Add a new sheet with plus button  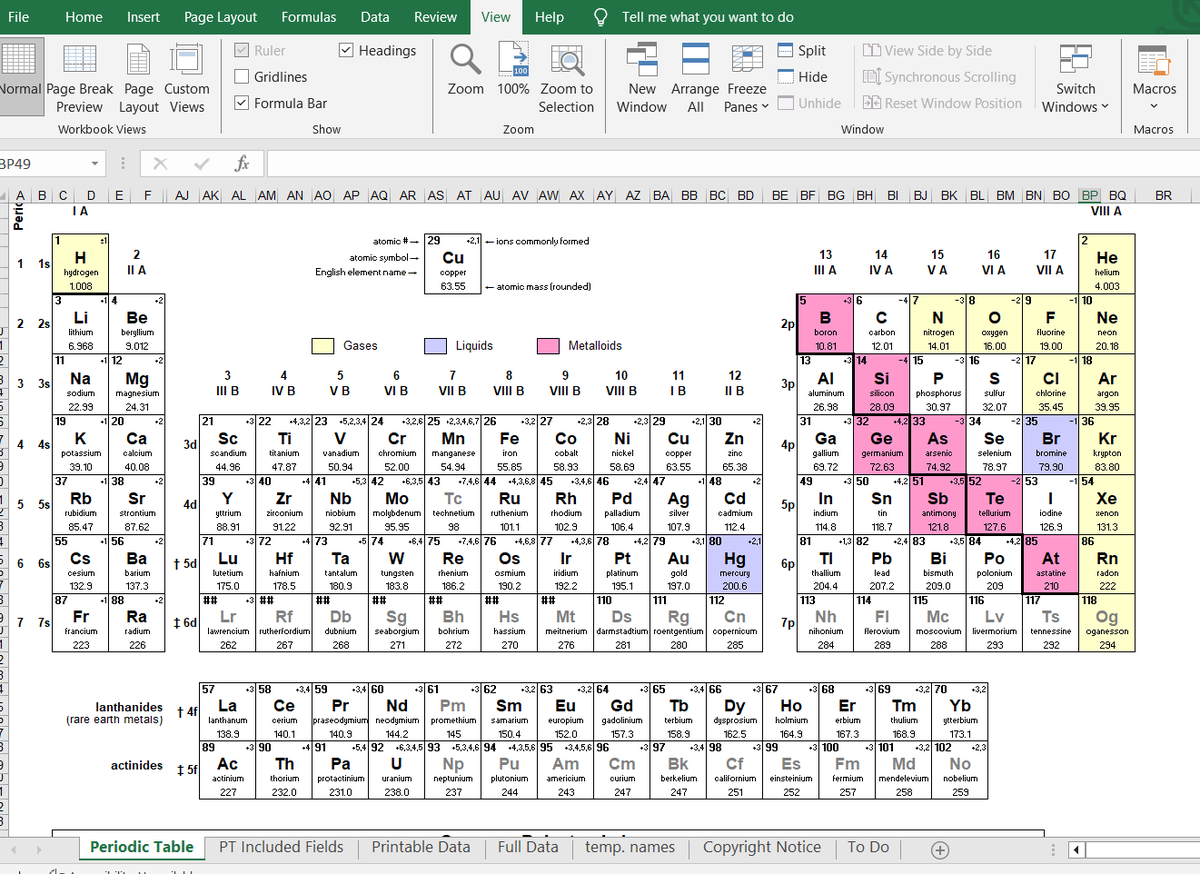(x=940, y=850)
